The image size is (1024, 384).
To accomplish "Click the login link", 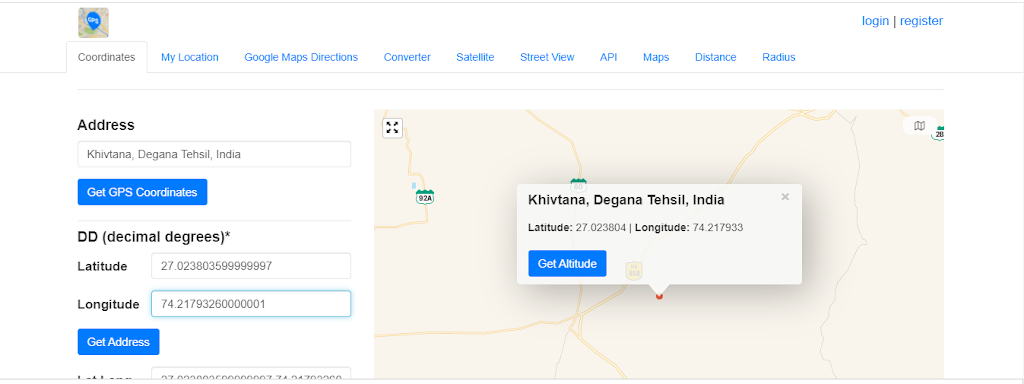I will point(875,21).
